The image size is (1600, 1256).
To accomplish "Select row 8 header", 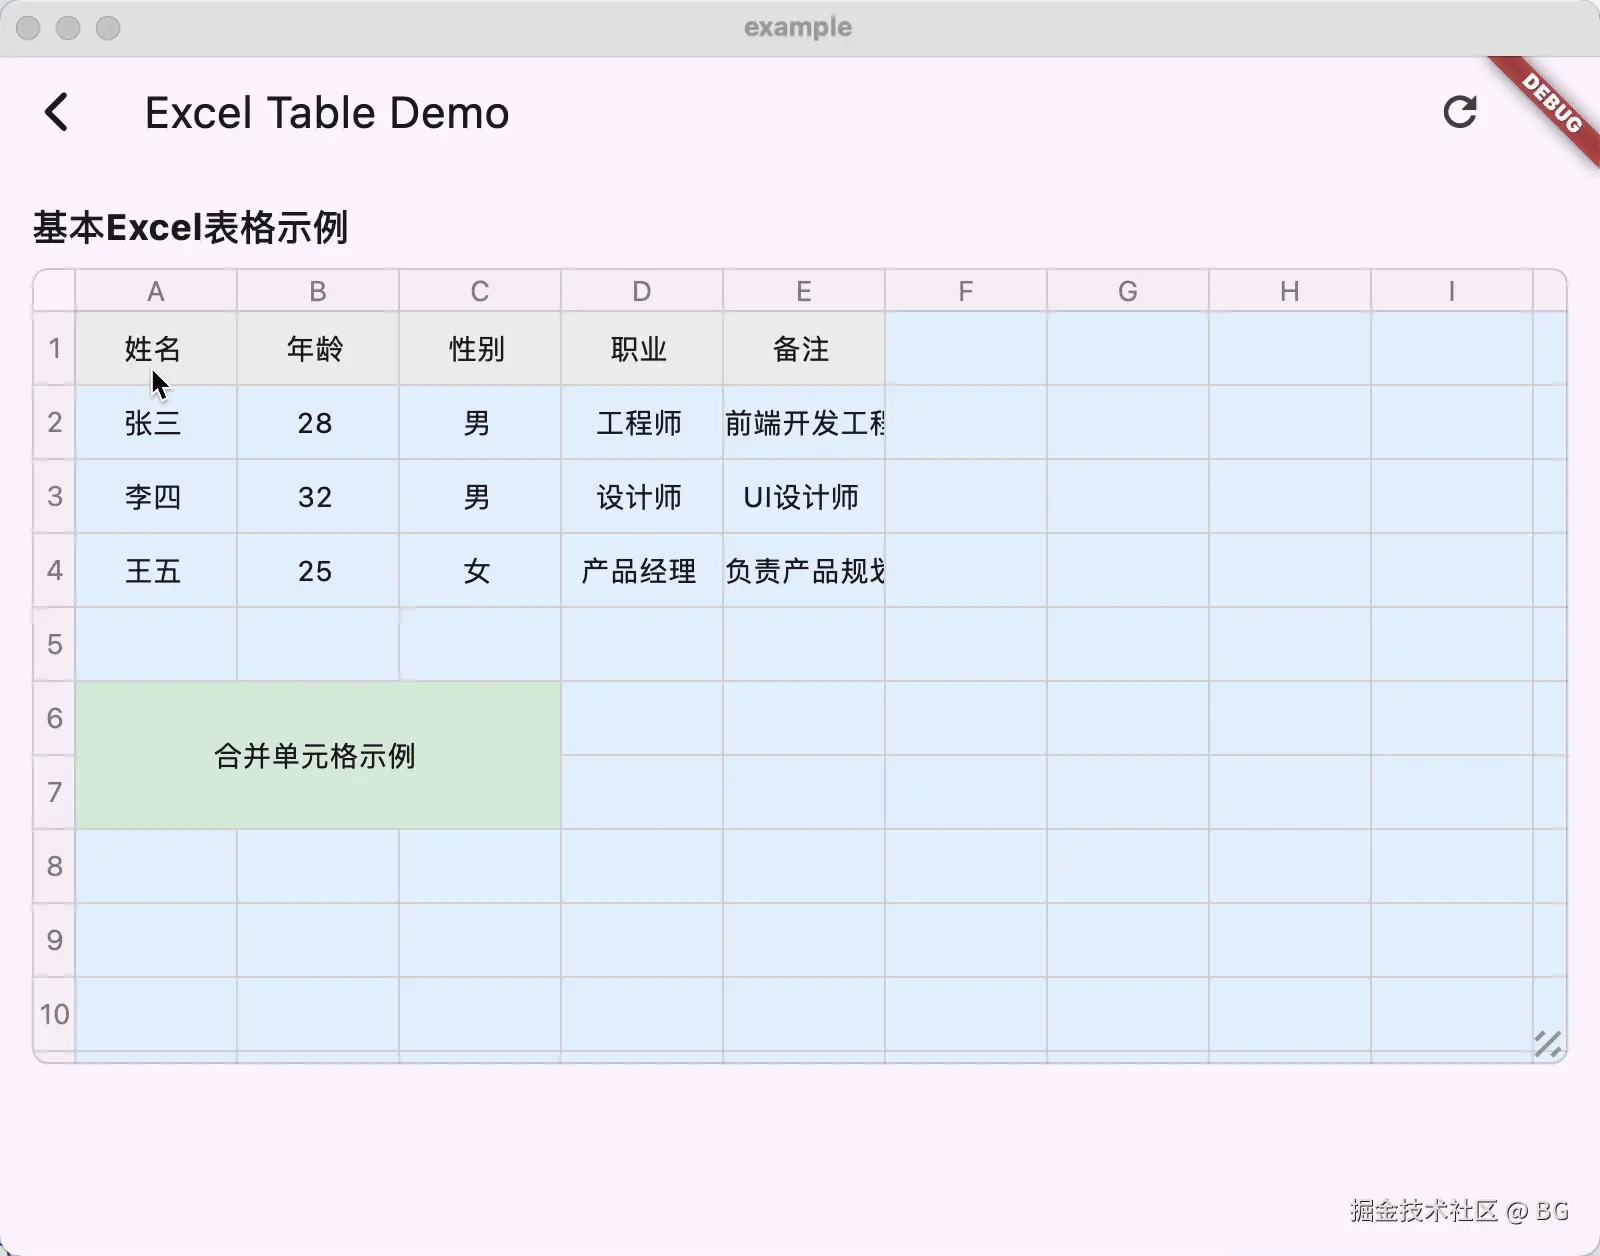I will click(55, 866).
